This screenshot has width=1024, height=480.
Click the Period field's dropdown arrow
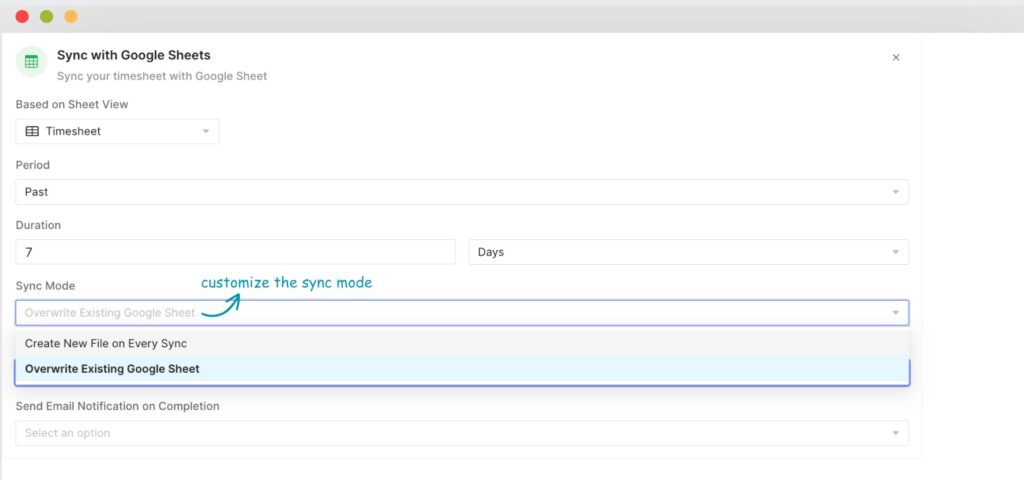[x=895, y=192]
